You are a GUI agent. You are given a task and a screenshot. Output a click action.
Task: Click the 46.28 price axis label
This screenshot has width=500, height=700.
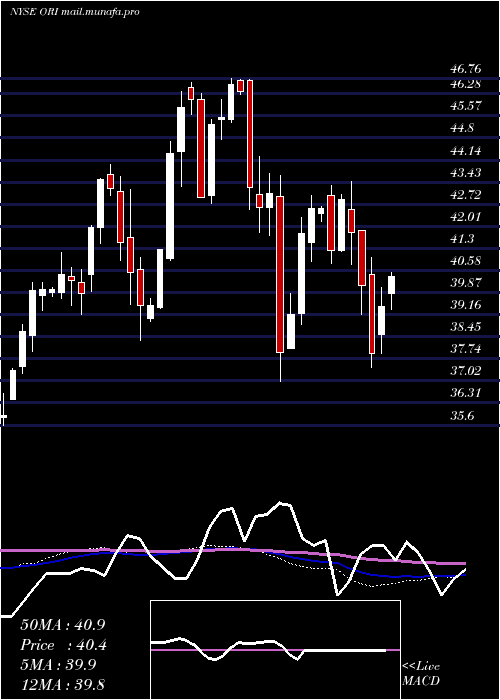click(x=465, y=83)
